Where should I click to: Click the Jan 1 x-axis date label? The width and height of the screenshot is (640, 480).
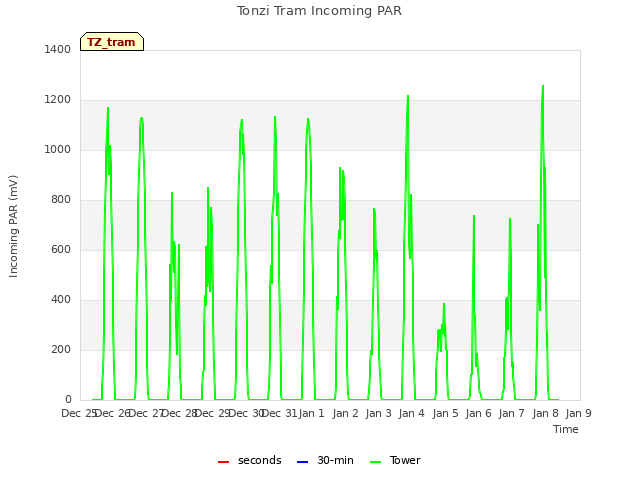click(x=311, y=413)
